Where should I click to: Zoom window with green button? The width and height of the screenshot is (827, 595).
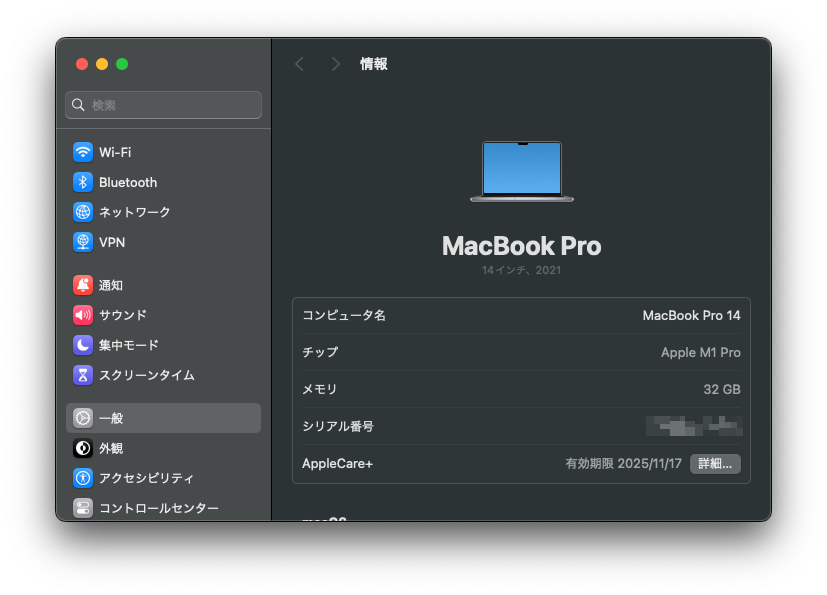pyautogui.click(x=122, y=64)
